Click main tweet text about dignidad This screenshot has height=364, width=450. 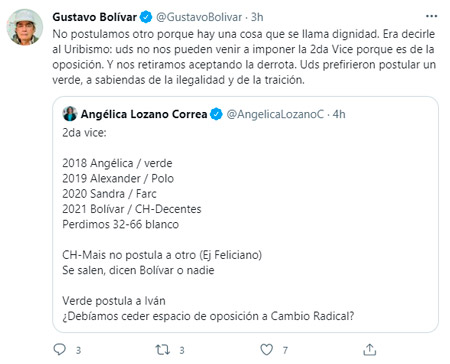(244, 57)
